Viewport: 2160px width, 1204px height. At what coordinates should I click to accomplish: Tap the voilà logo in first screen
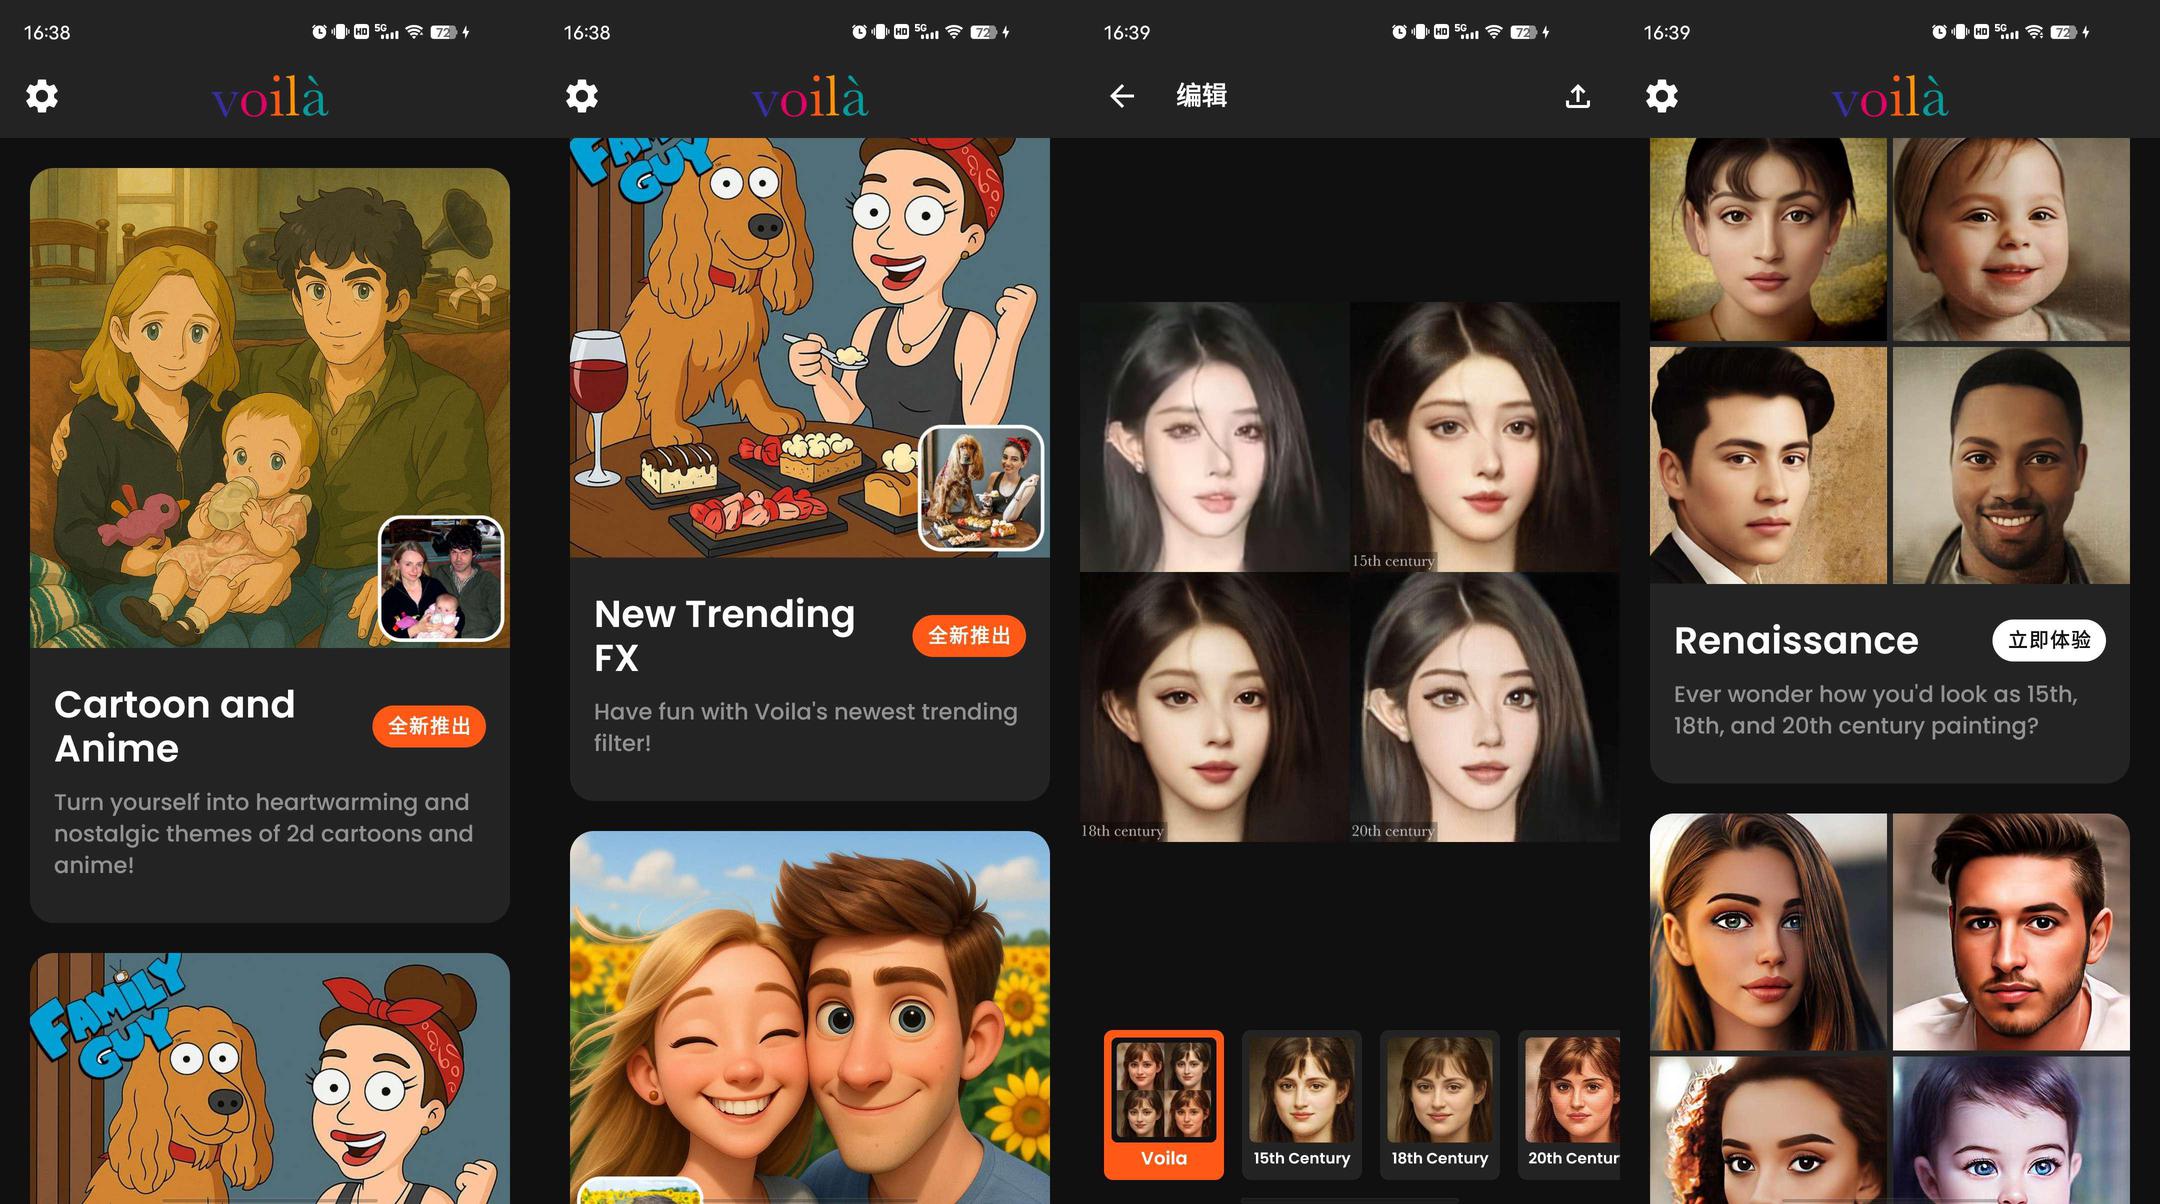(x=270, y=97)
